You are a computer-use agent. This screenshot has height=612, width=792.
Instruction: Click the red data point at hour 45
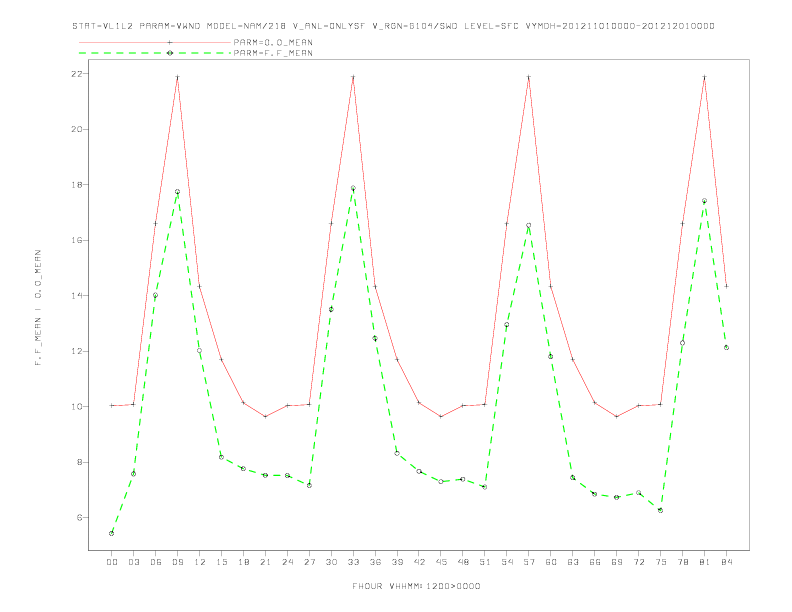(x=441, y=417)
